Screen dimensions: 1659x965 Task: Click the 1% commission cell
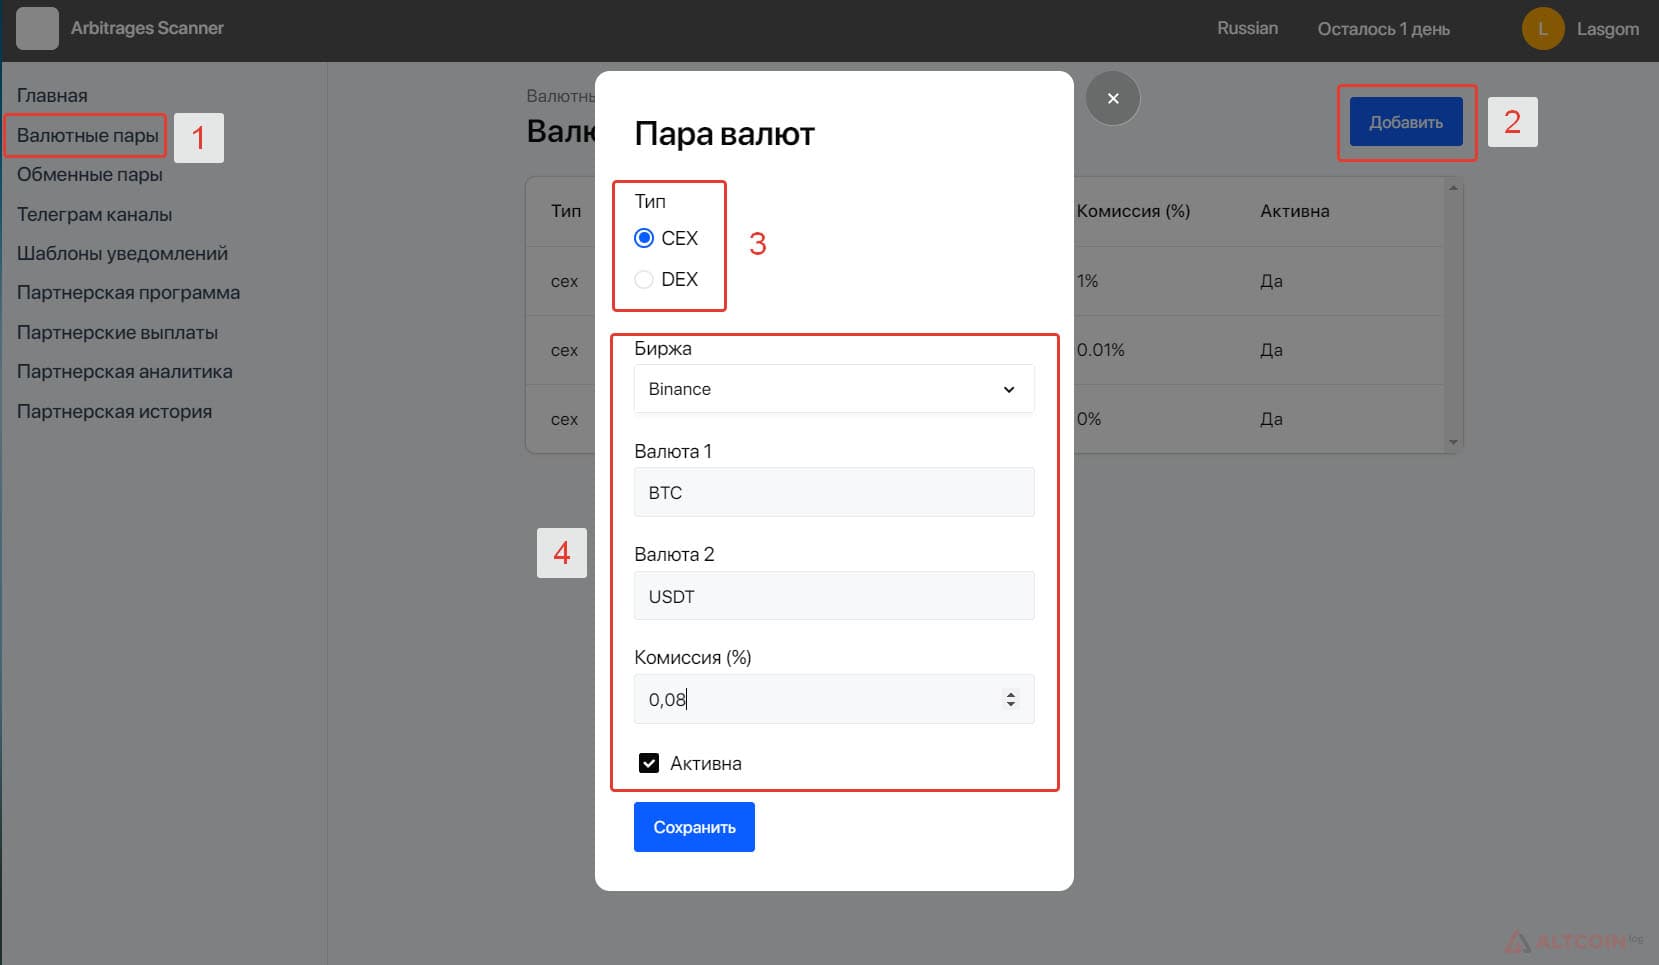[1087, 281]
